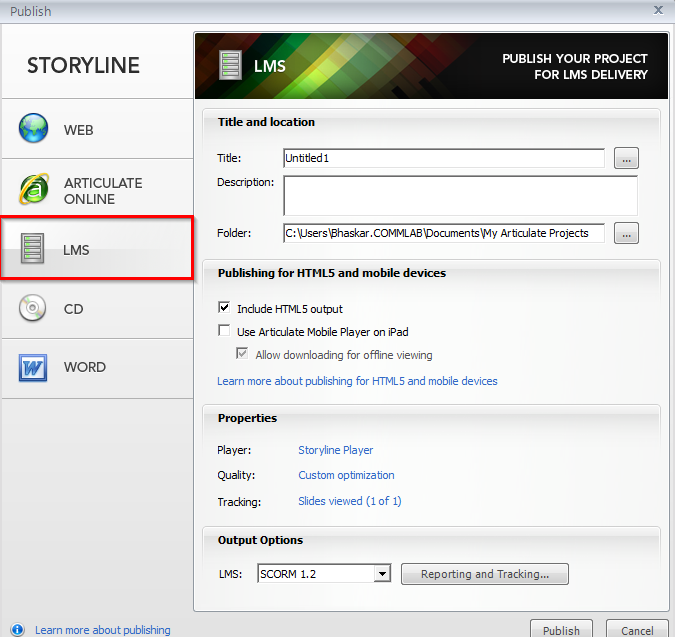Click the Web globe icon
The width and height of the screenshot is (675, 637).
click(33, 128)
